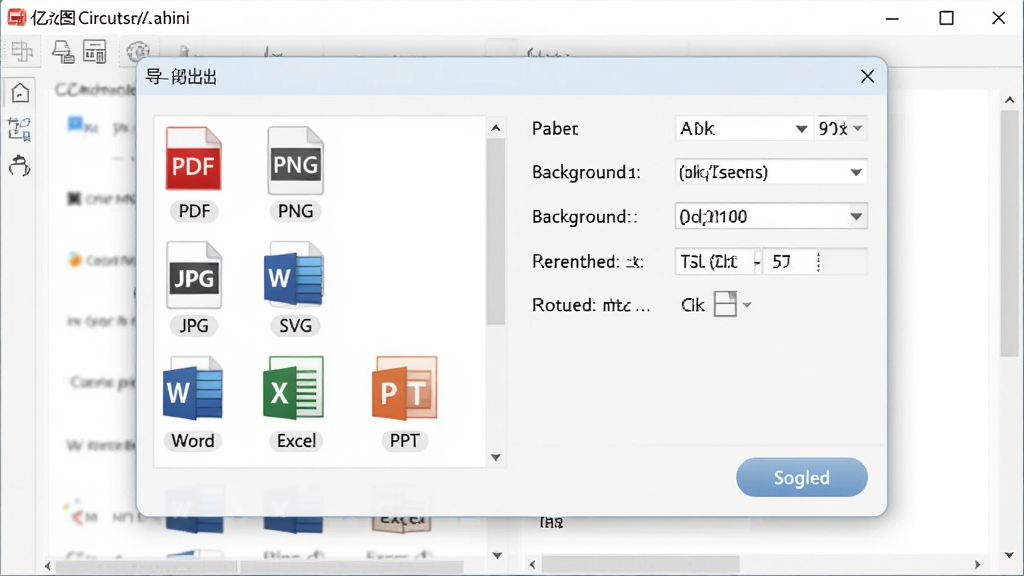
Task: Click the diagram shapes icon in the left sidebar
Action: click(20, 129)
